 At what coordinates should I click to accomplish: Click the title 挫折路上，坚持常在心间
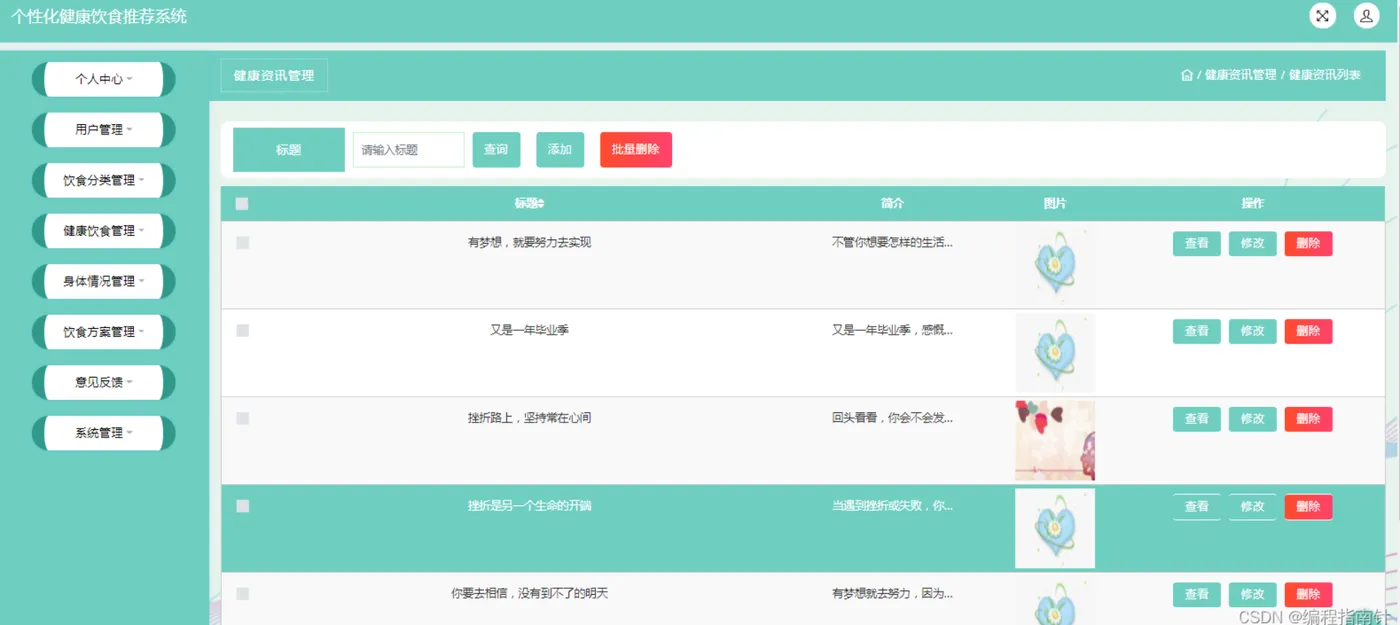(529, 418)
